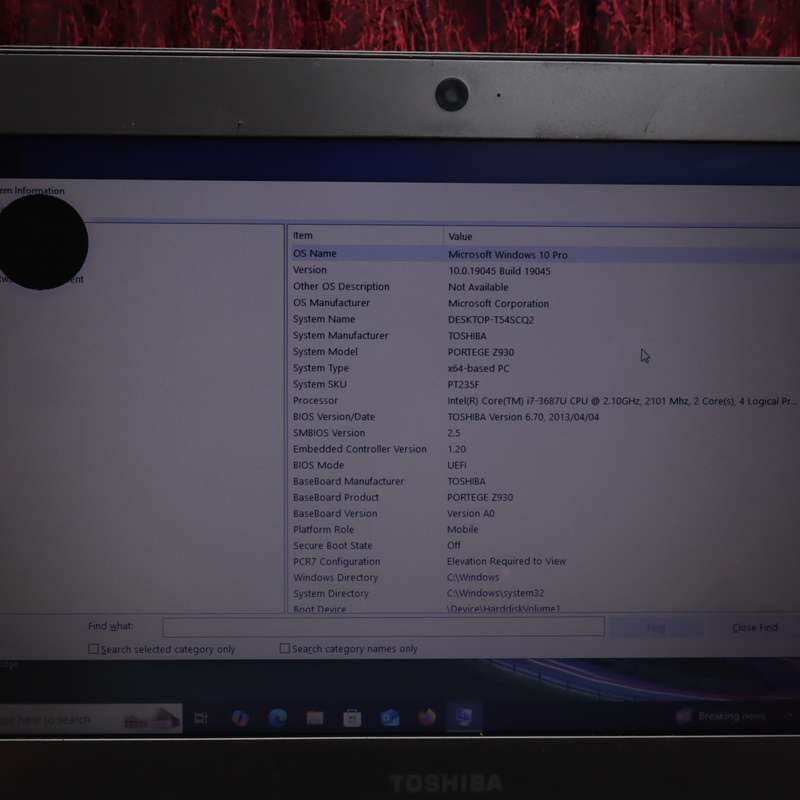Click the Intel Core i7-3687U processor value
Image resolution: width=800 pixels, height=800 pixels.
click(x=622, y=401)
